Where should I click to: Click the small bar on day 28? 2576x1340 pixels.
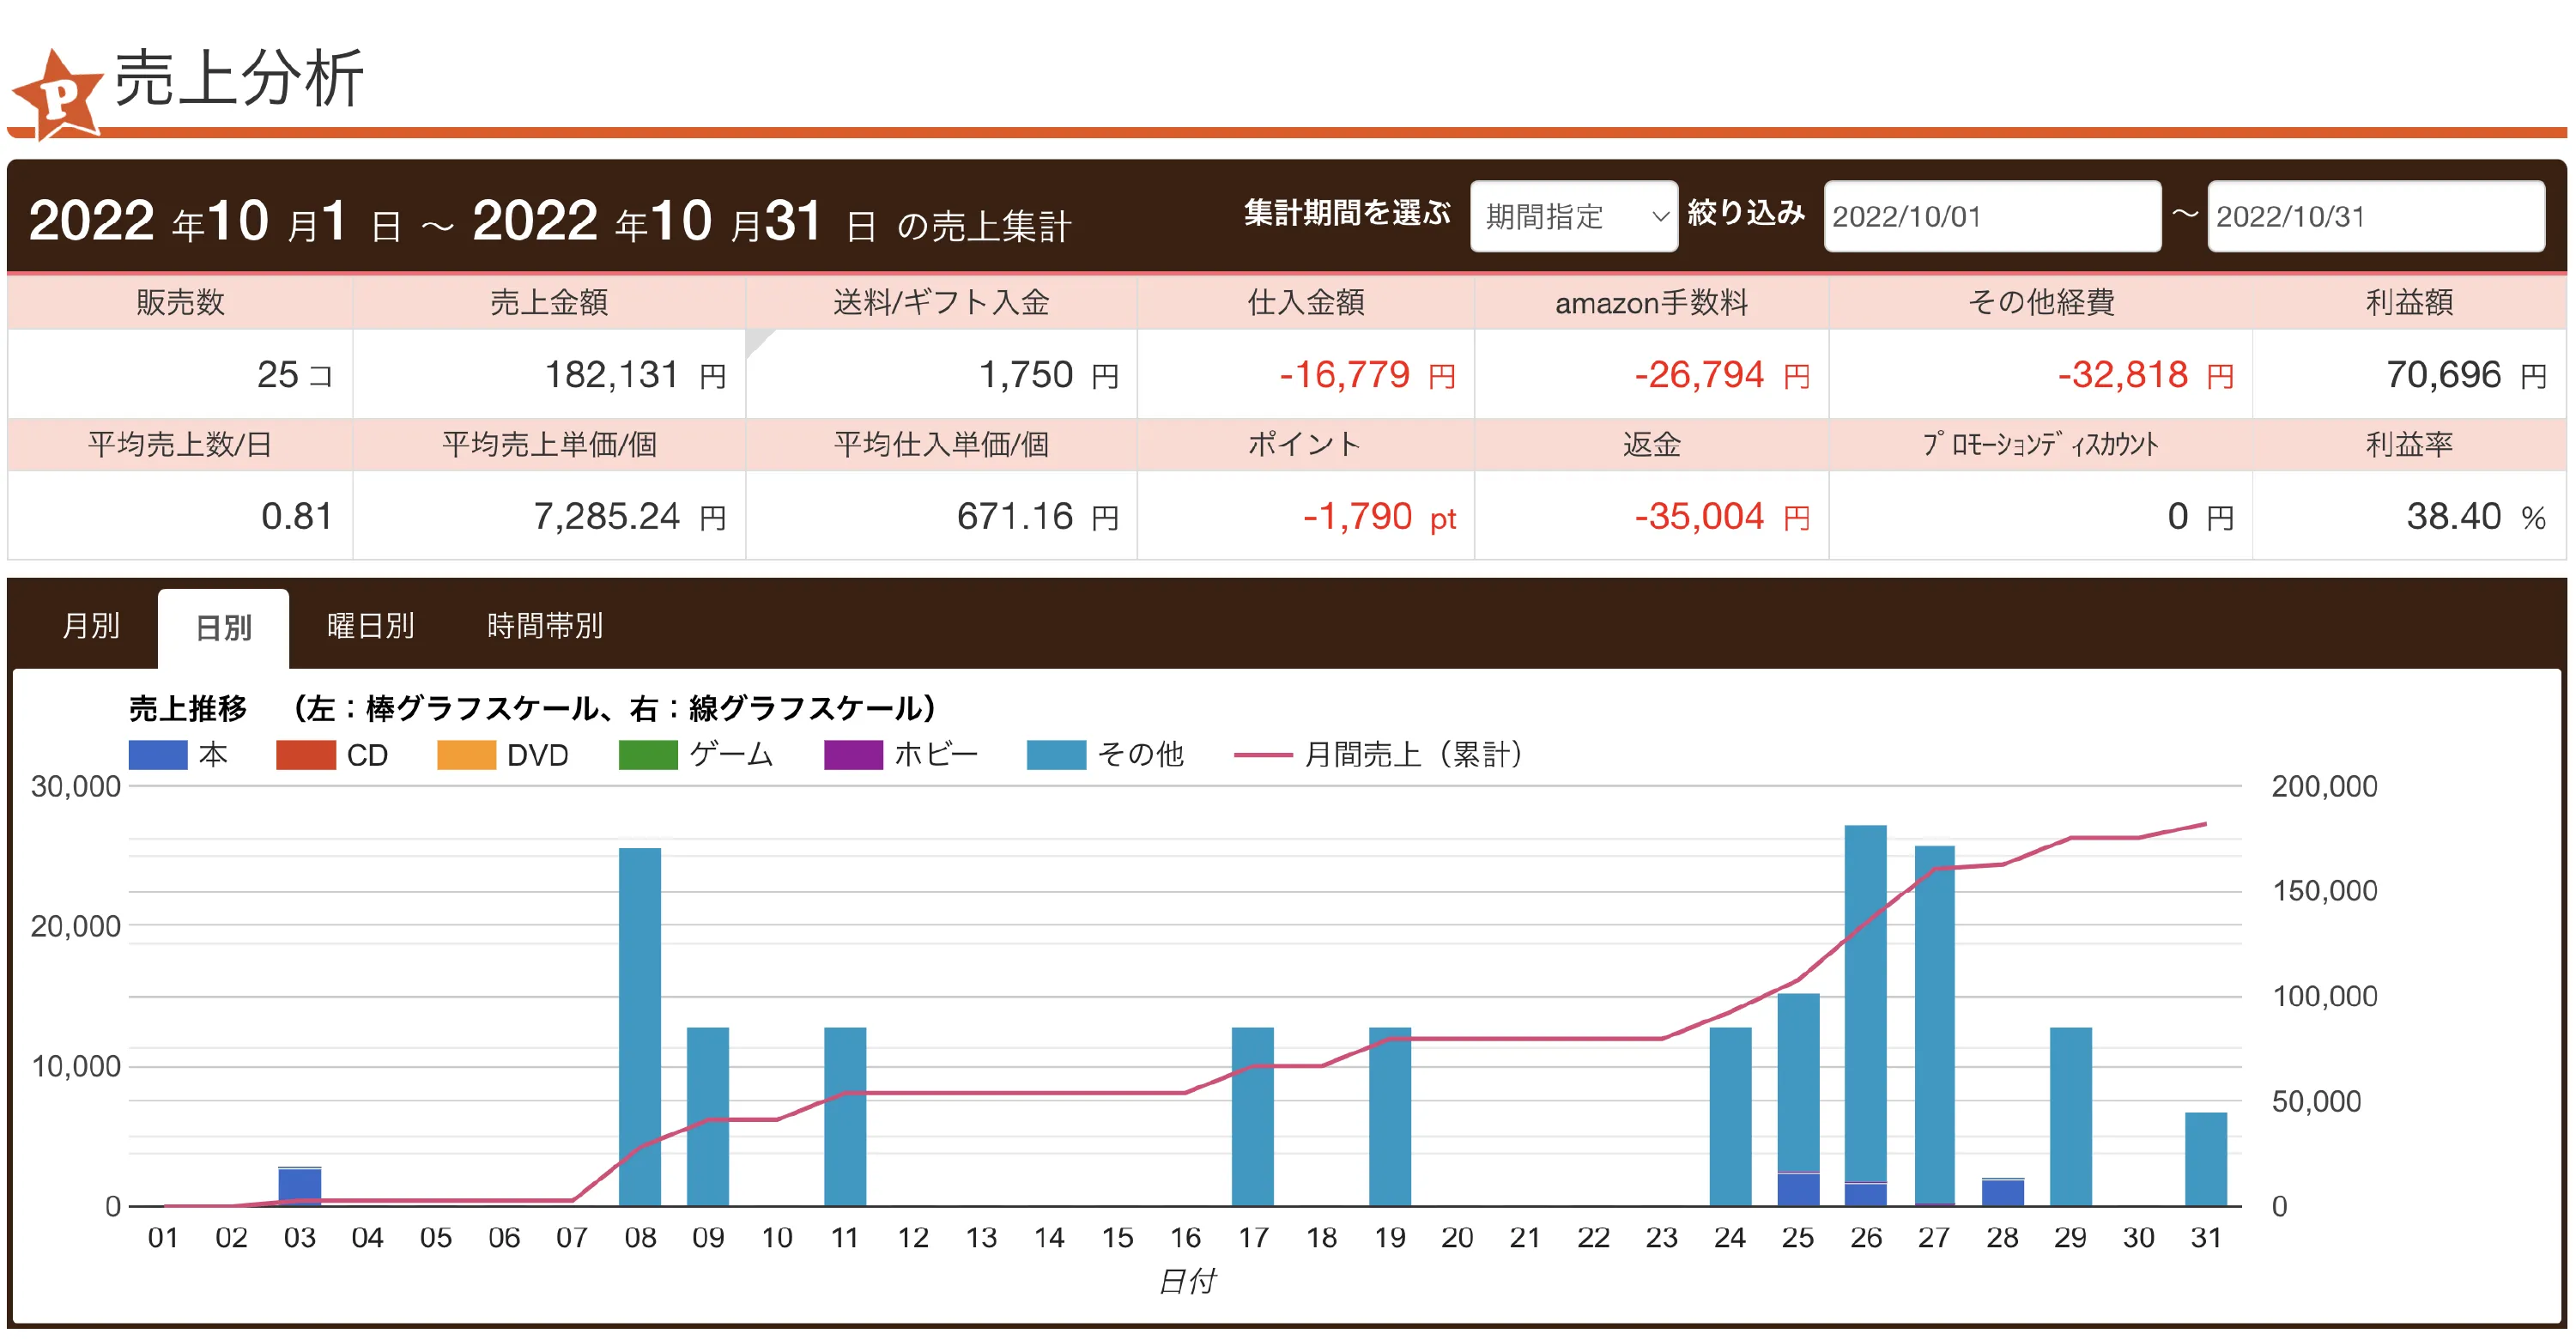[2002, 1192]
